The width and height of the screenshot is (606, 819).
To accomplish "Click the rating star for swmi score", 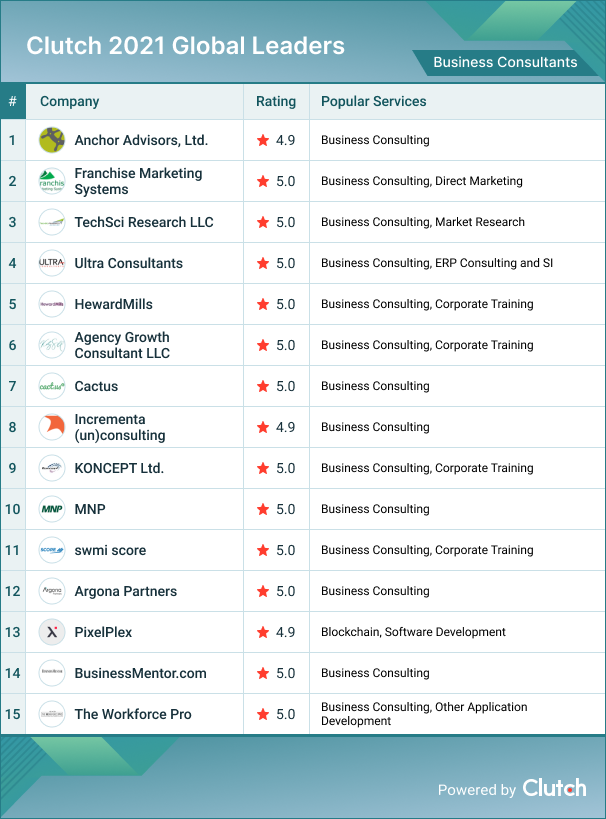I will (x=263, y=550).
